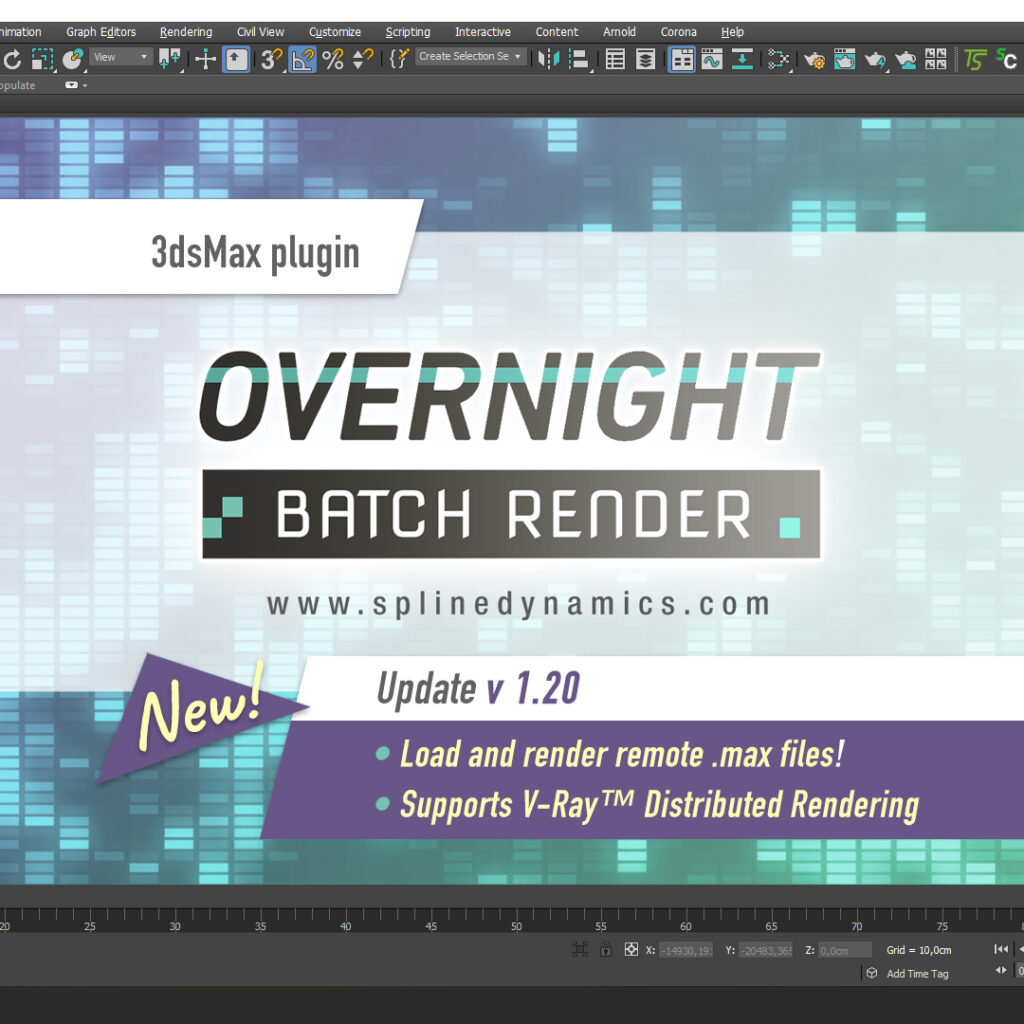Click the Add Time Tag button
This screenshot has width=1024, height=1024.
[x=917, y=974]
